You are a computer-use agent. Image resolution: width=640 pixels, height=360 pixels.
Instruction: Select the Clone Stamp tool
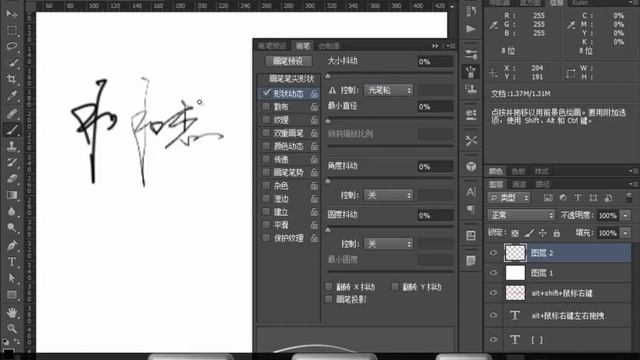click(x=12, y=146)
